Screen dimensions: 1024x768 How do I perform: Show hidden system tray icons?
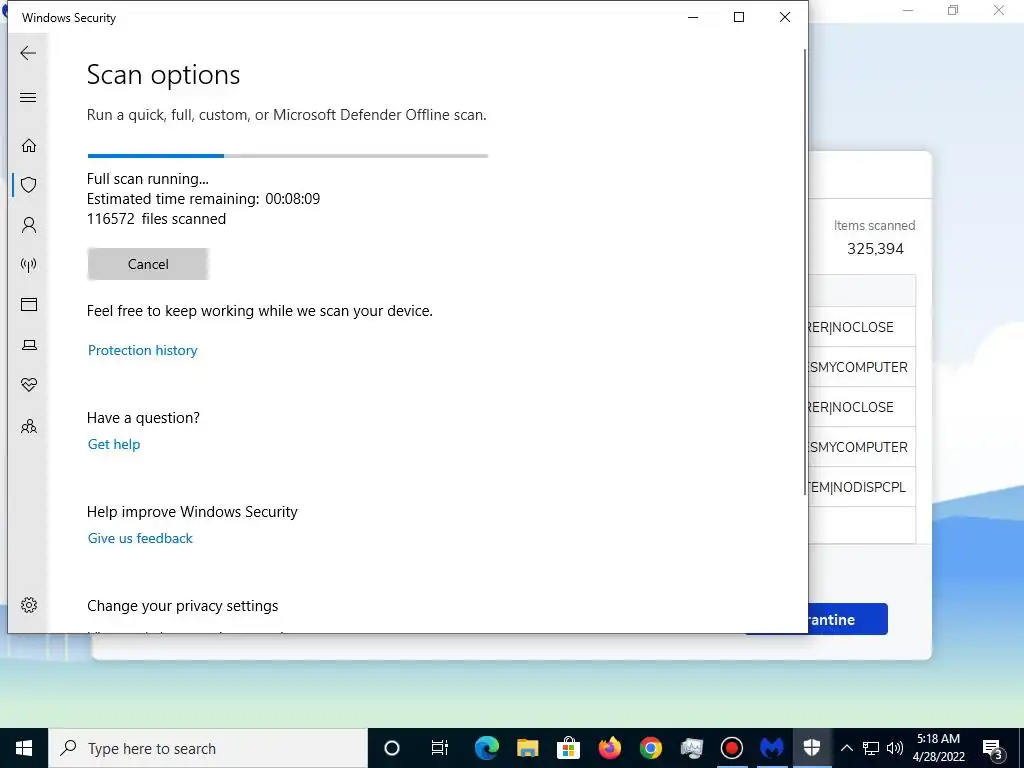coord(846,748)
